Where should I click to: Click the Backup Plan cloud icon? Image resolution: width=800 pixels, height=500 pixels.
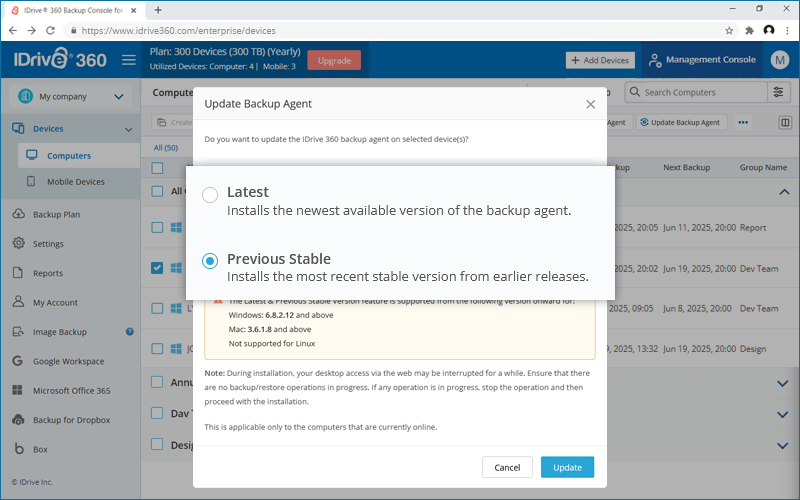pos(18,214)
